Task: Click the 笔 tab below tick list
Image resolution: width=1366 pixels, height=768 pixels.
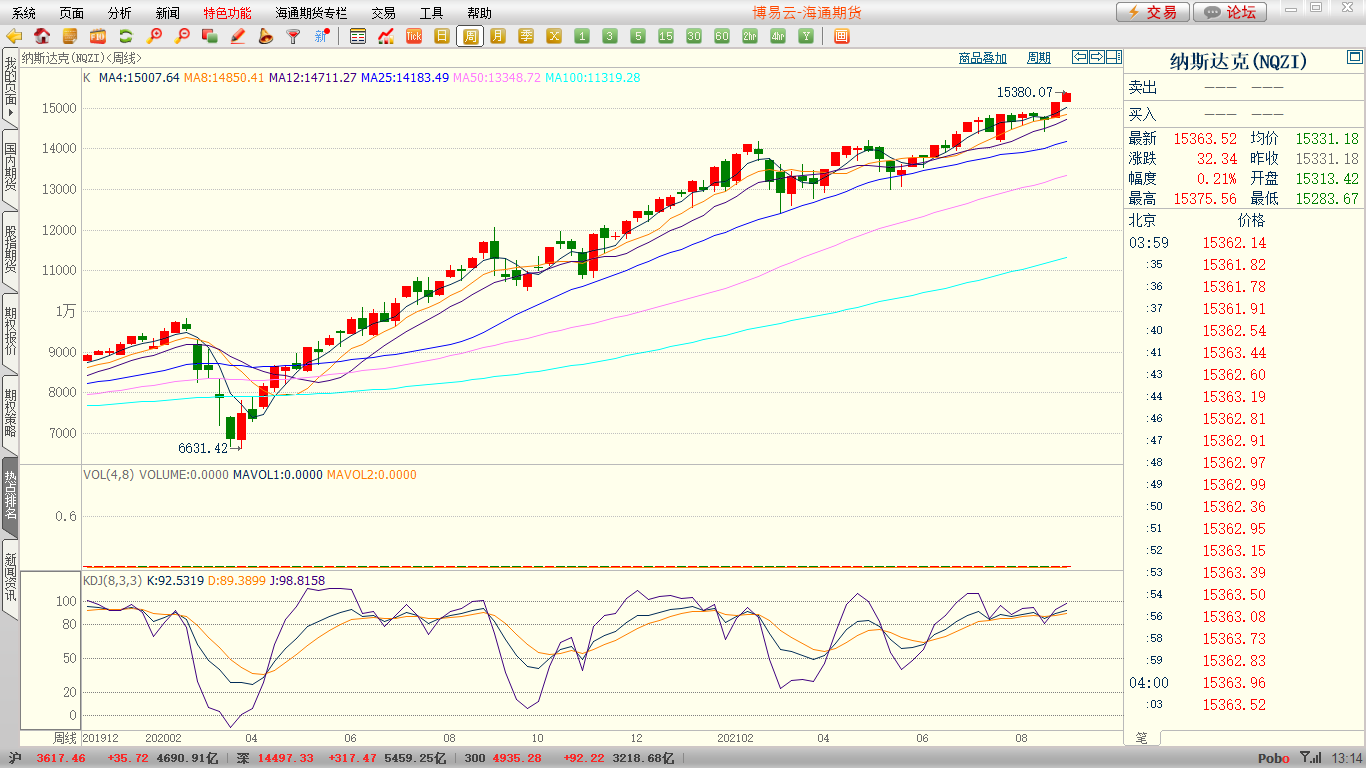Action: click(x=1142, y=738)
